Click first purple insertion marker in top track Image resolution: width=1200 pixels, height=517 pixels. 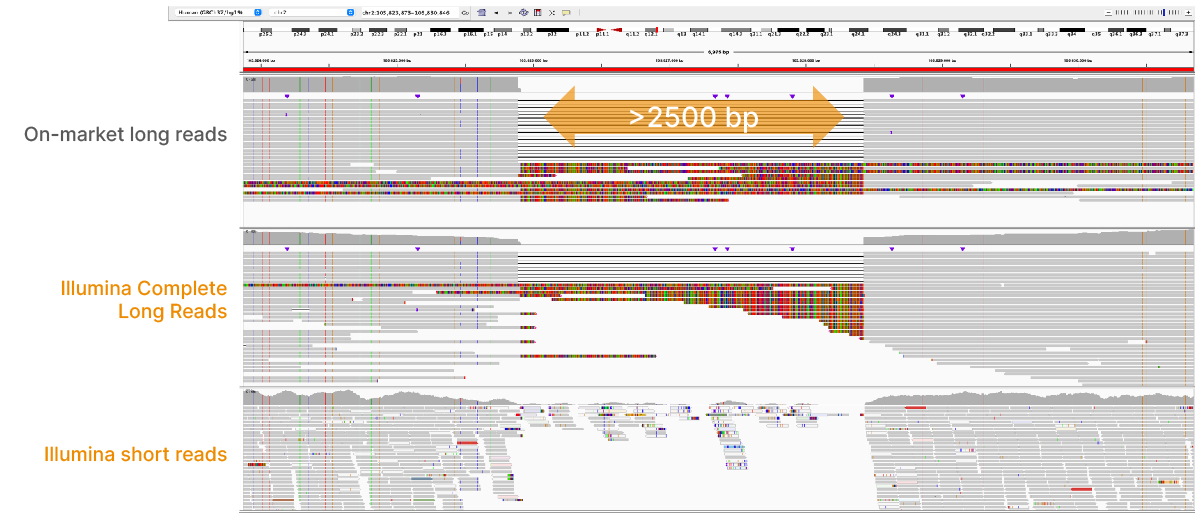pos(287,96)
